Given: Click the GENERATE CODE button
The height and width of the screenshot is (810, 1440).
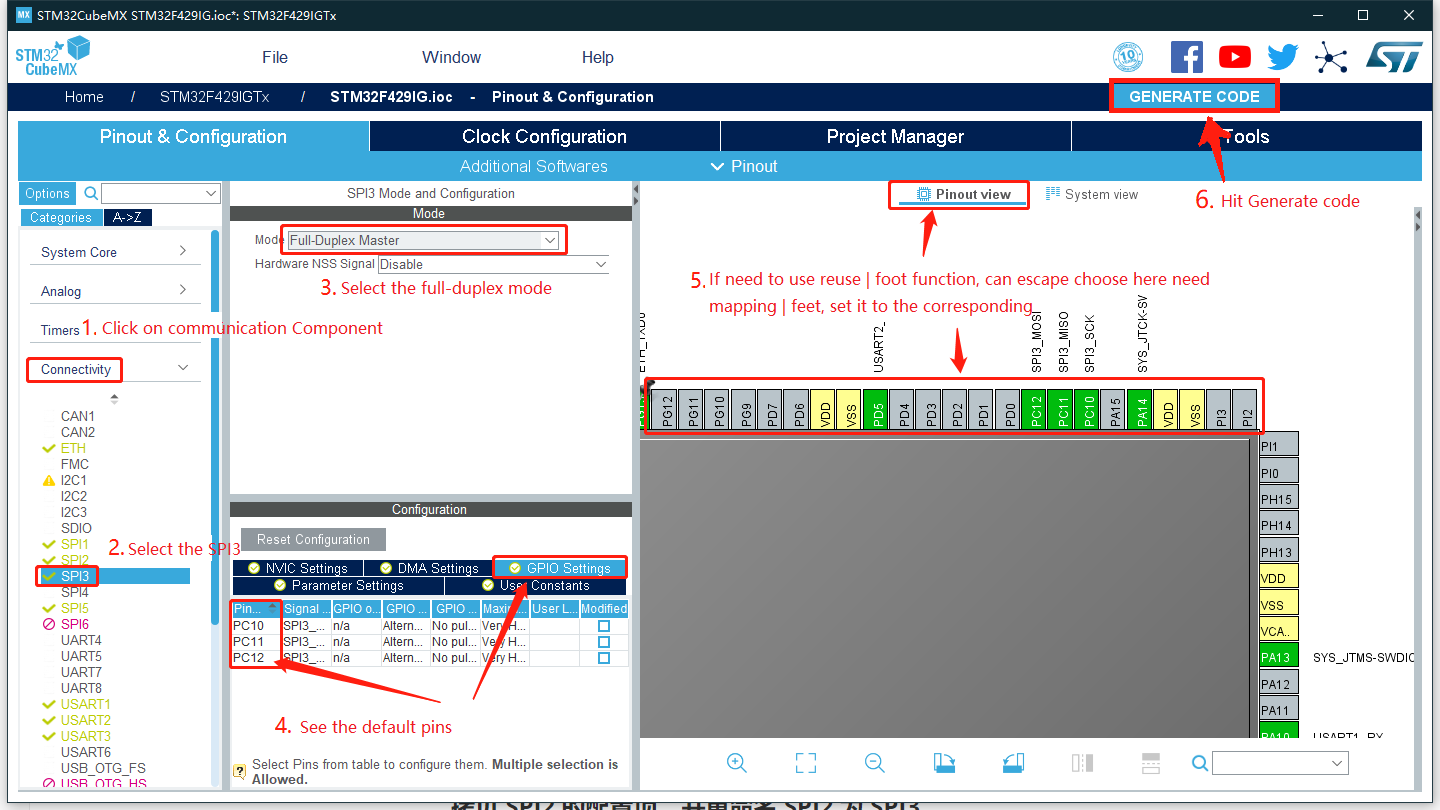Looking at the screenshot, I should pos(1194,97).
